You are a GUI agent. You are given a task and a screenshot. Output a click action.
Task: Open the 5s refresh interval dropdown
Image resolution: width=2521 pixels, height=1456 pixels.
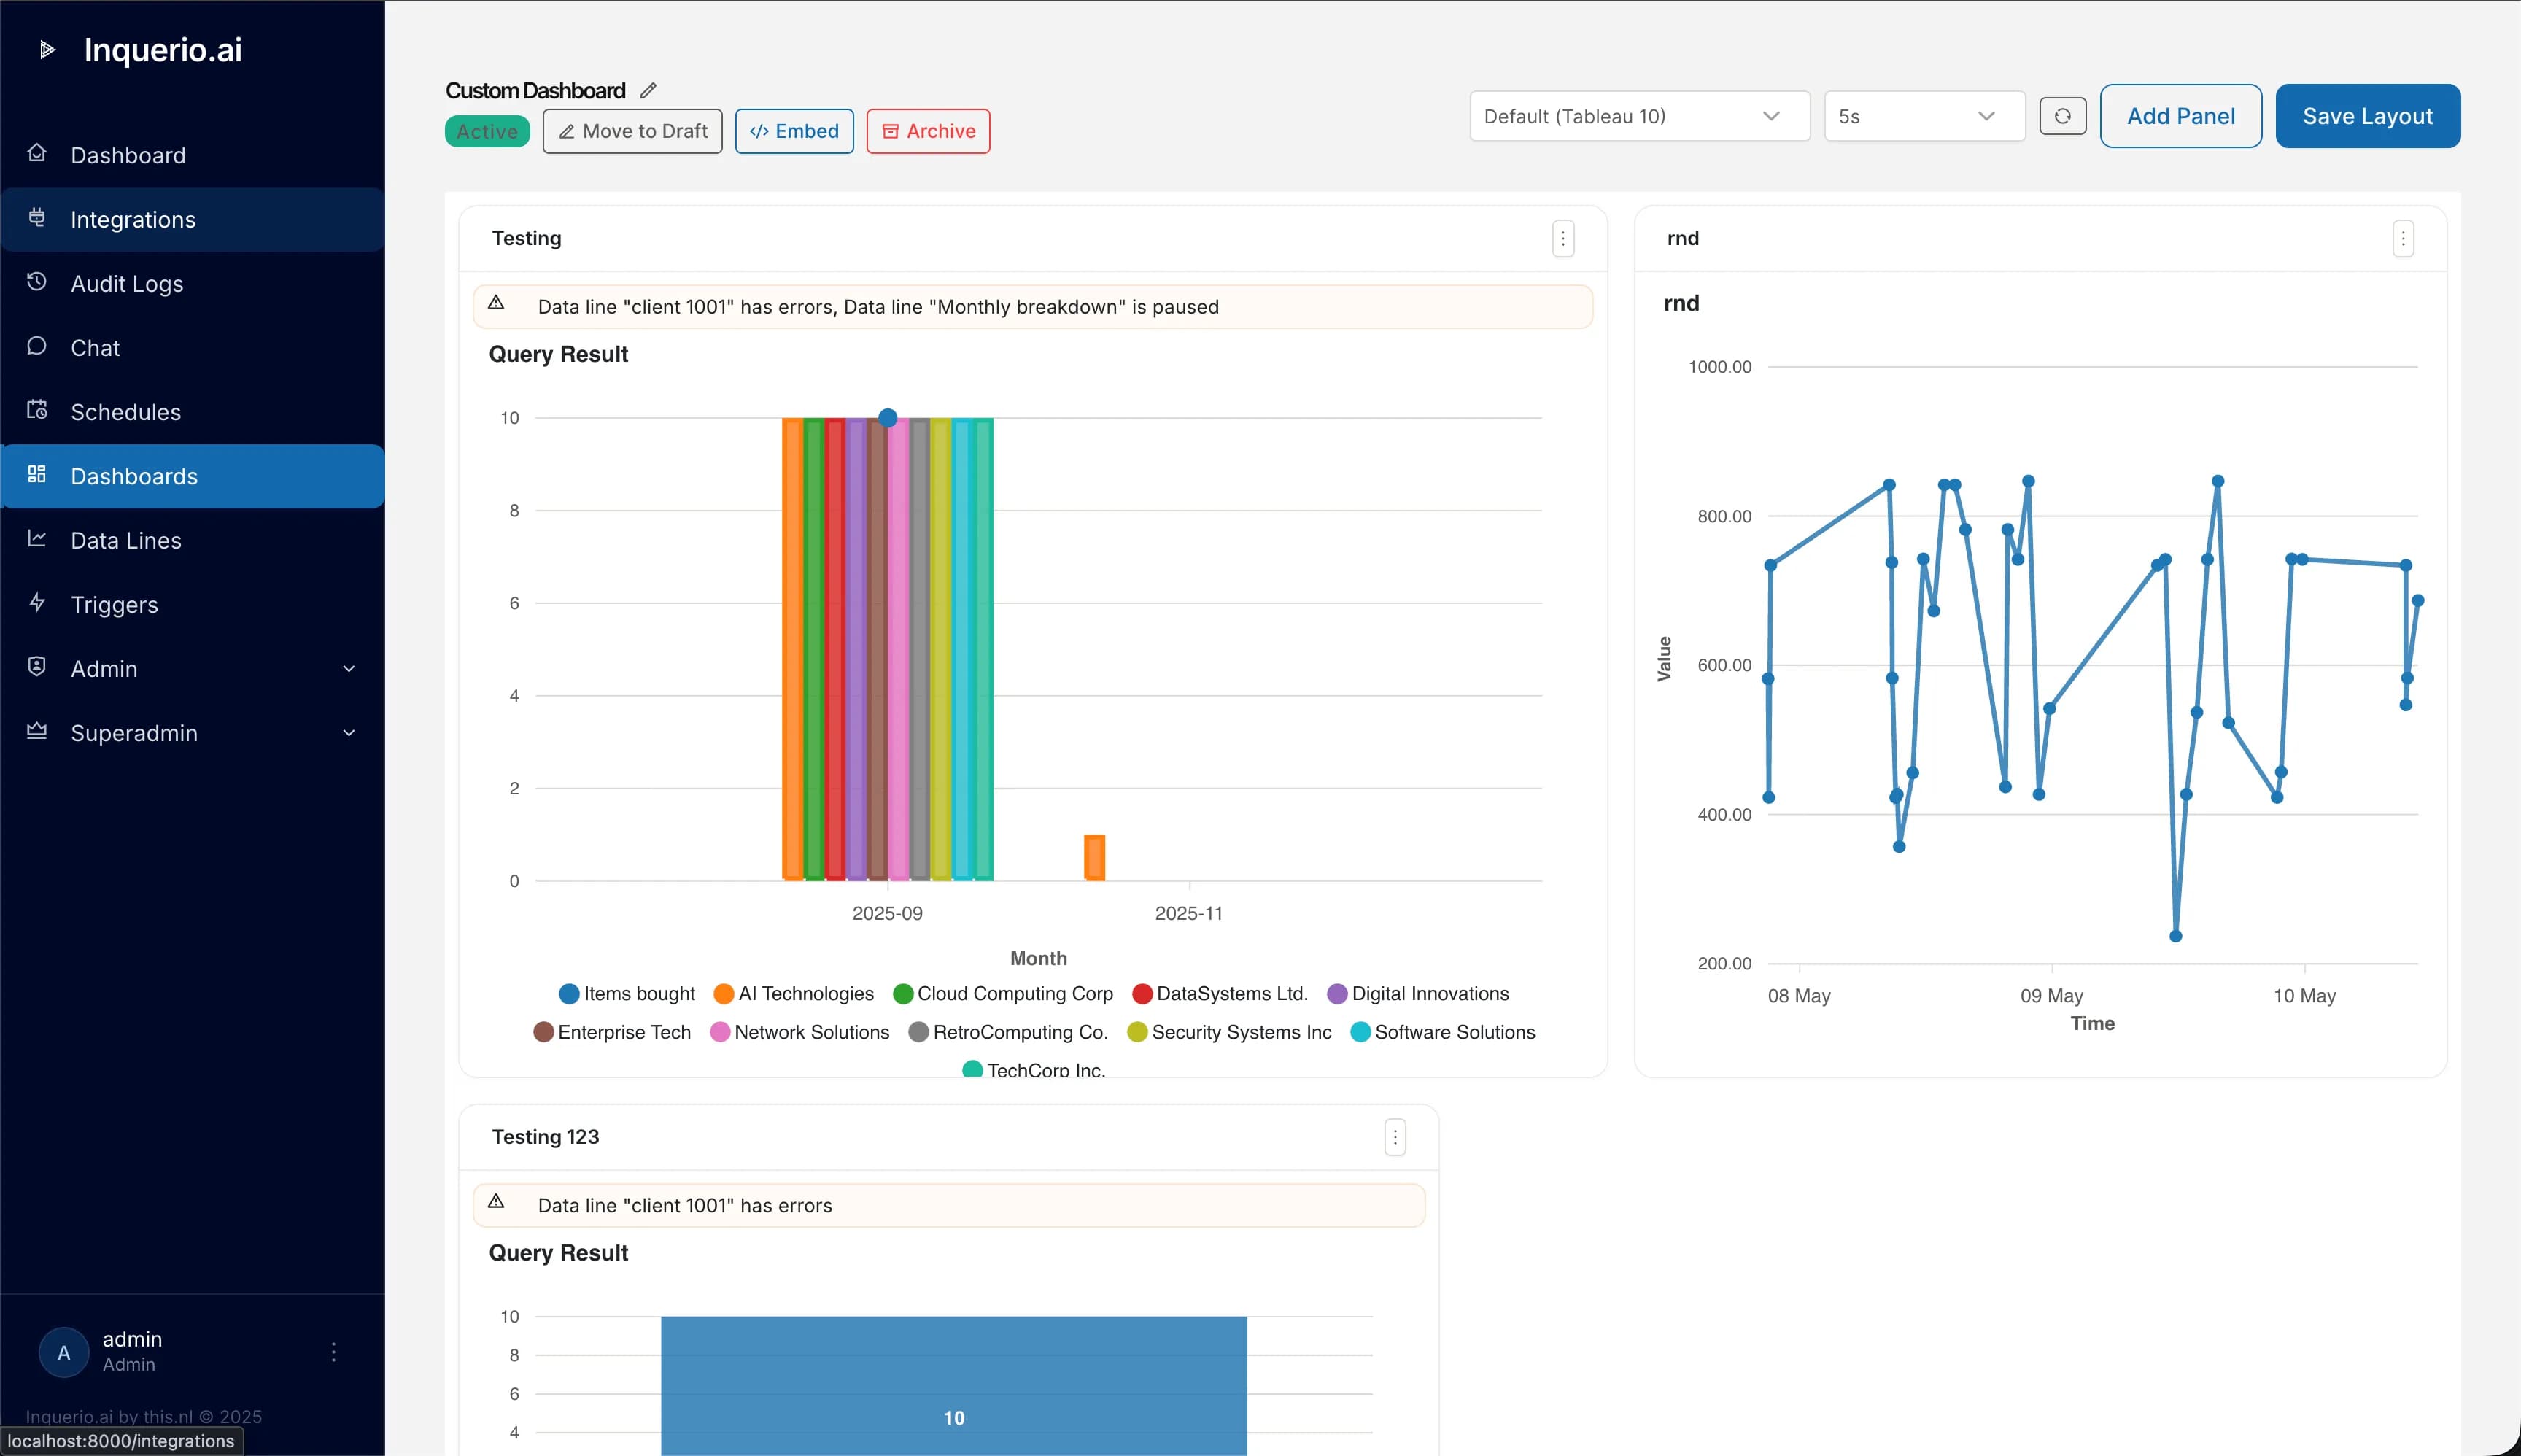click(1924, 116)
